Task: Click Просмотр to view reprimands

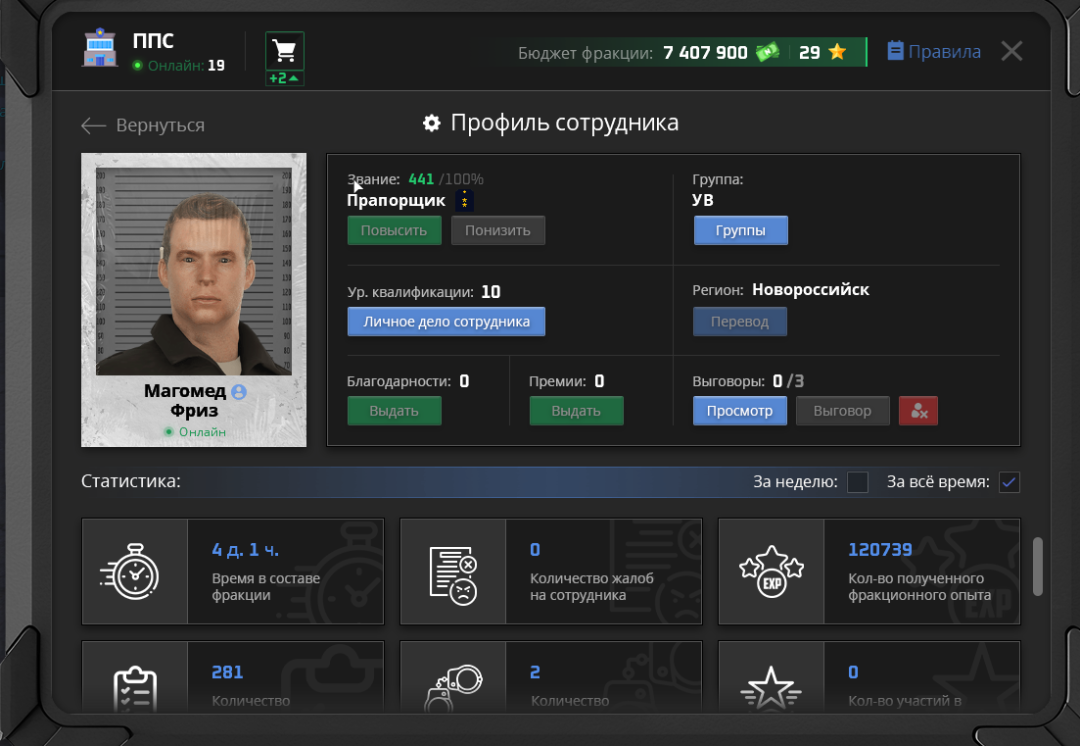Action: (740, 411)
